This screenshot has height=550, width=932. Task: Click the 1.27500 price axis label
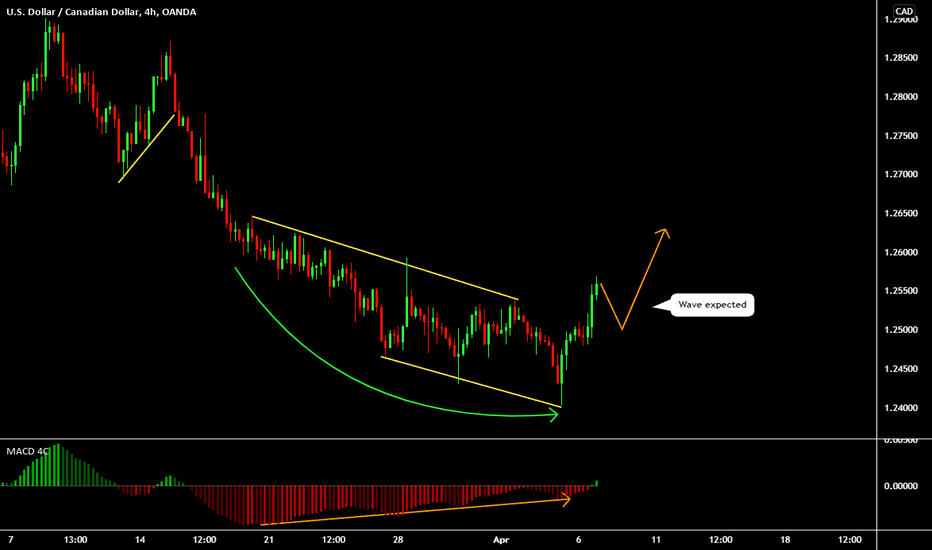[x=901, y=136]
